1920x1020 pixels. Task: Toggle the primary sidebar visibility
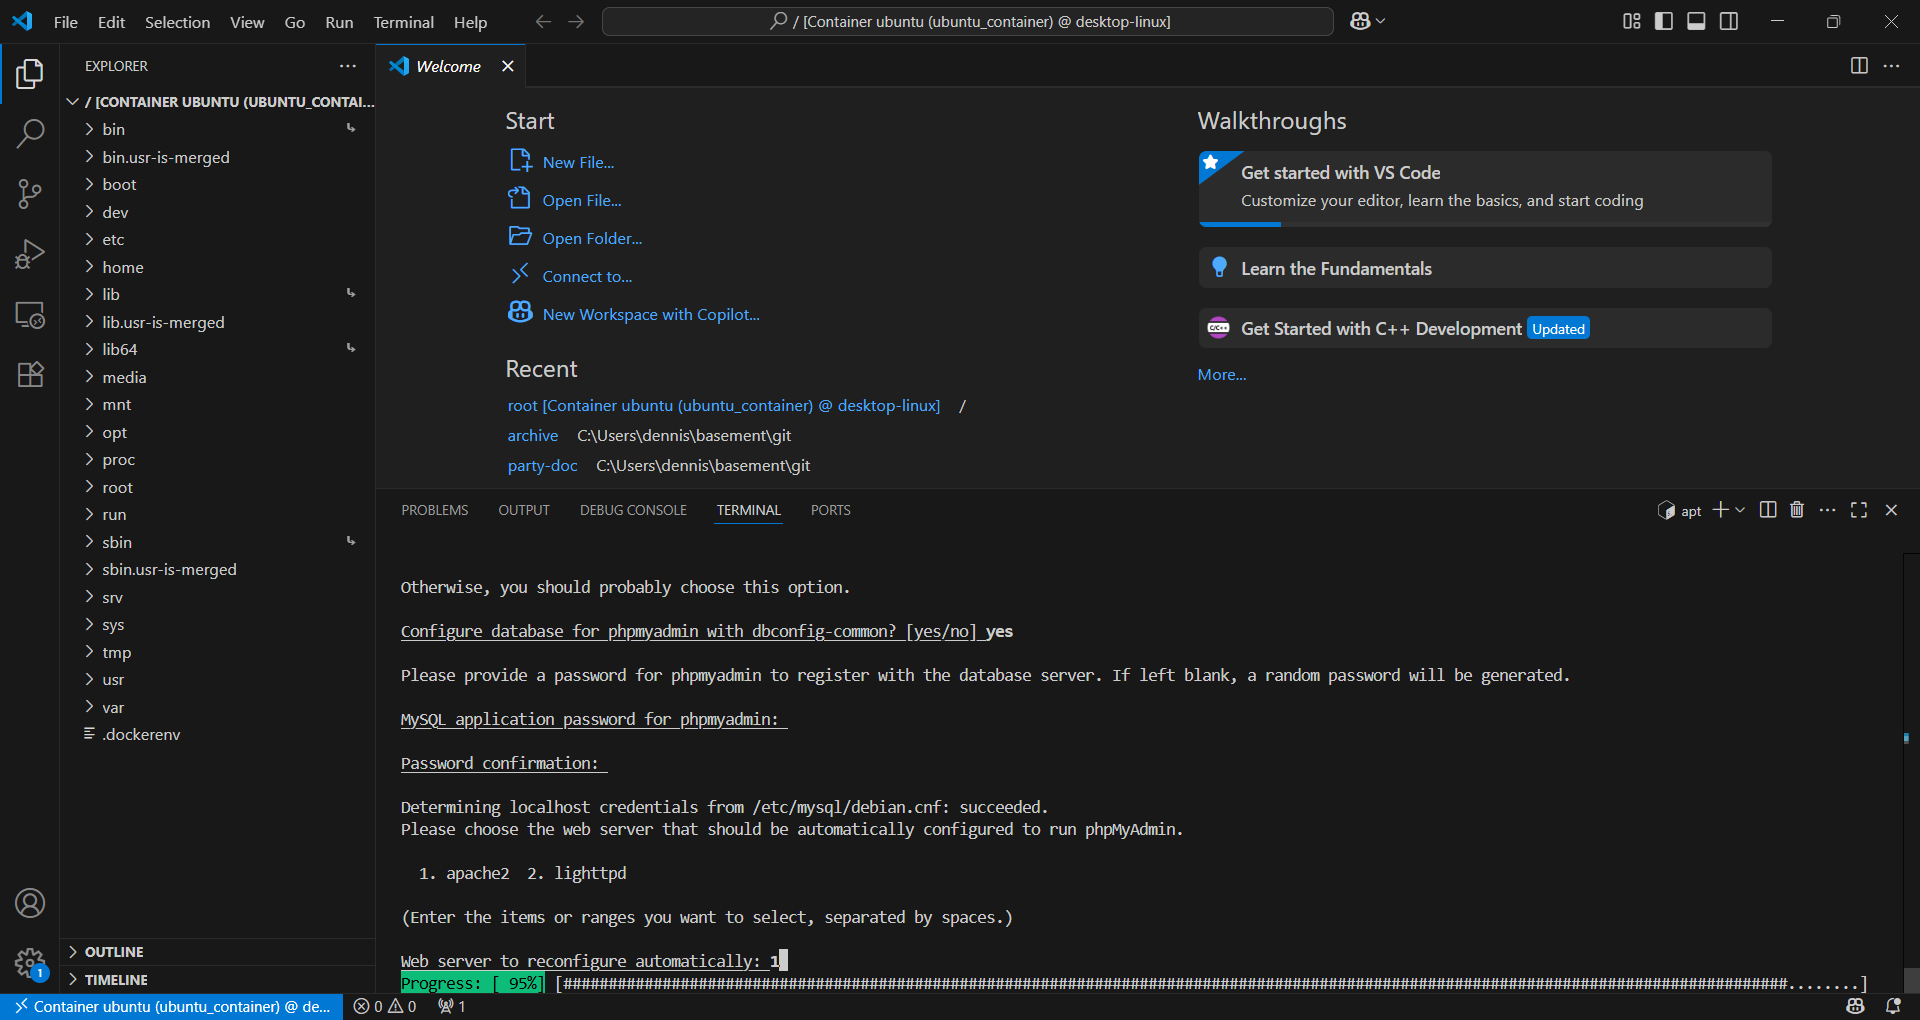pyautogui.click(x=1663, y=20)
